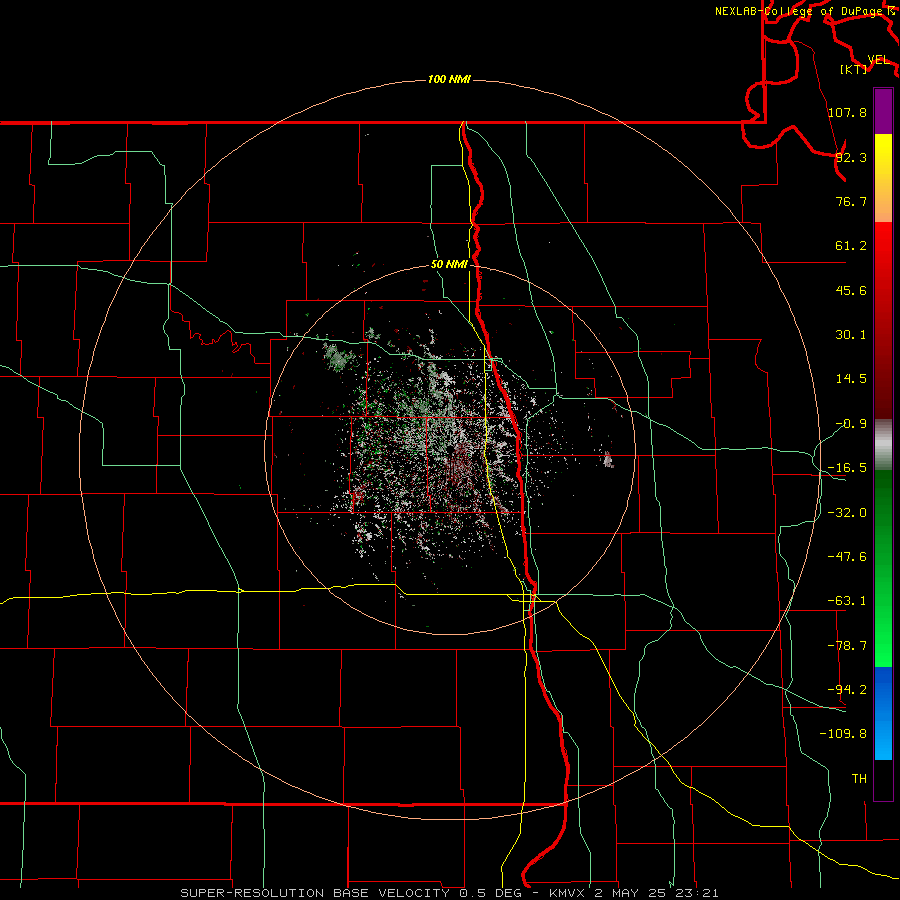Screen dimensions: 900x900
Task: Click the purple top segment of color bar
Action: (x=883, y=111)
